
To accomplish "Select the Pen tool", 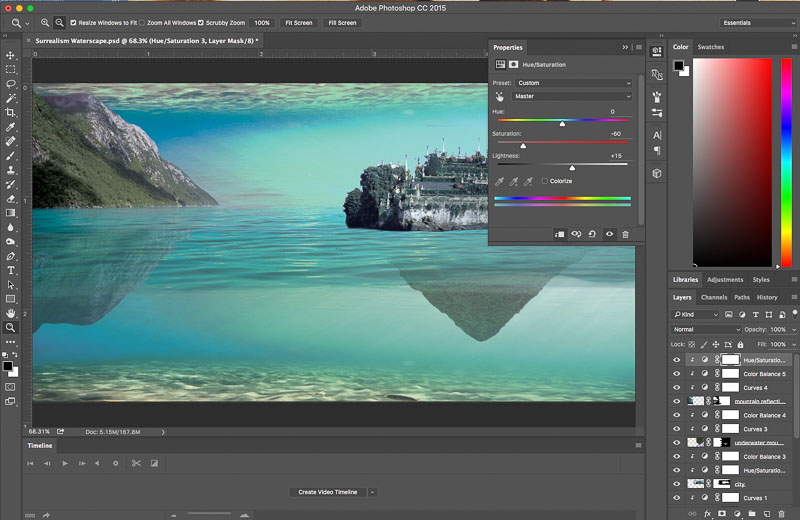I will tap(10, 256).
